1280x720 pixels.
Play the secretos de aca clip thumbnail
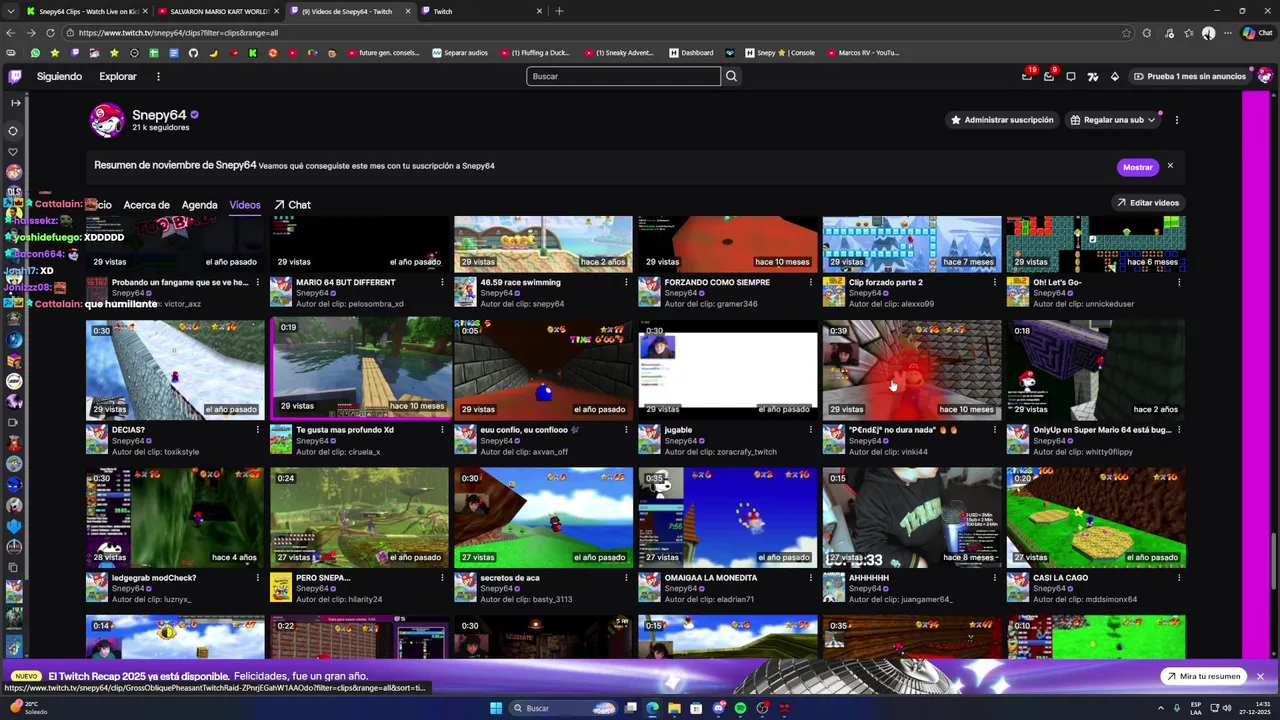coord(543,517)
